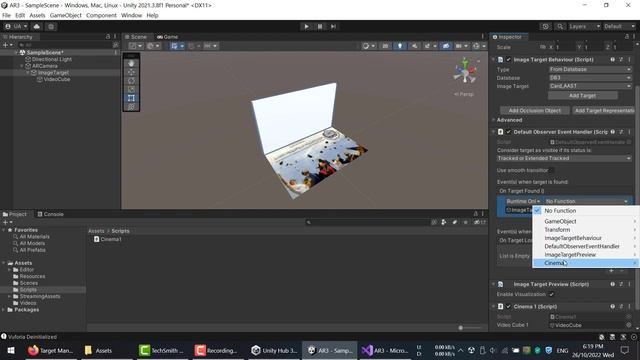Select the Scale tool in Scene
Viewport: 640px width, 360px height.
tap(131, 89)
